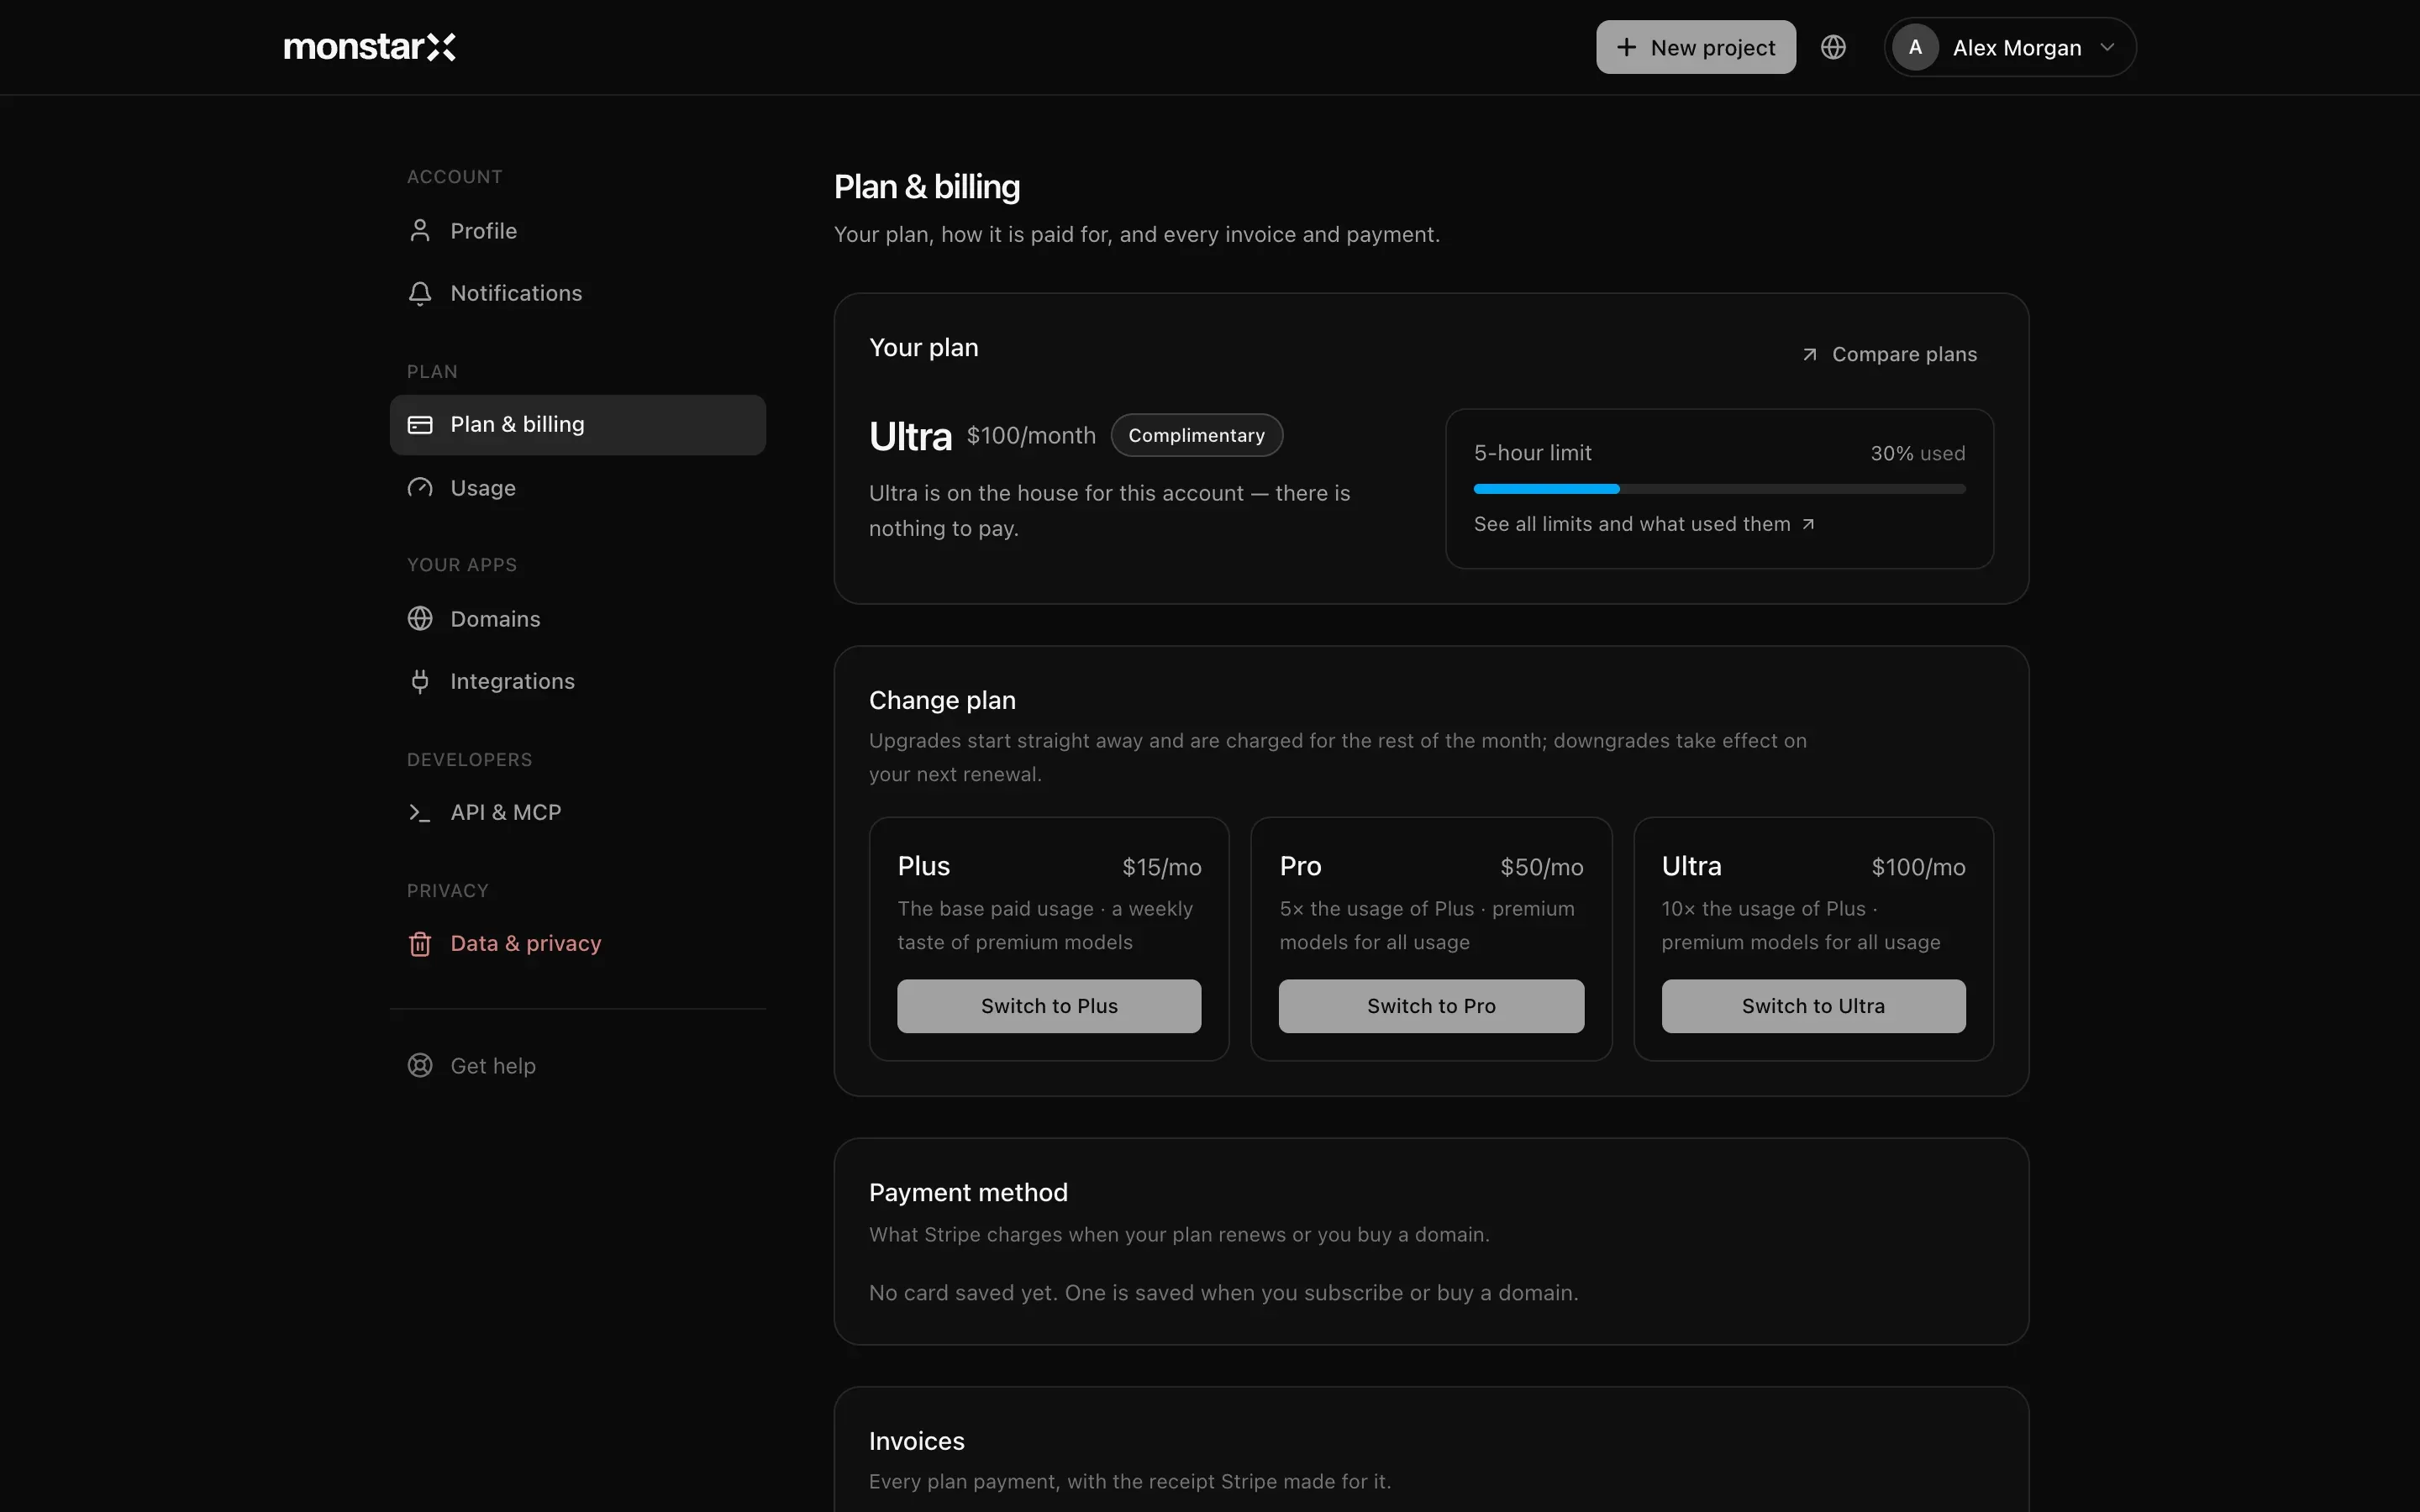The width and height of the screenshot is (2420, 1512).
Task: Click the 'Payment method' heading
Action: 968,1193
